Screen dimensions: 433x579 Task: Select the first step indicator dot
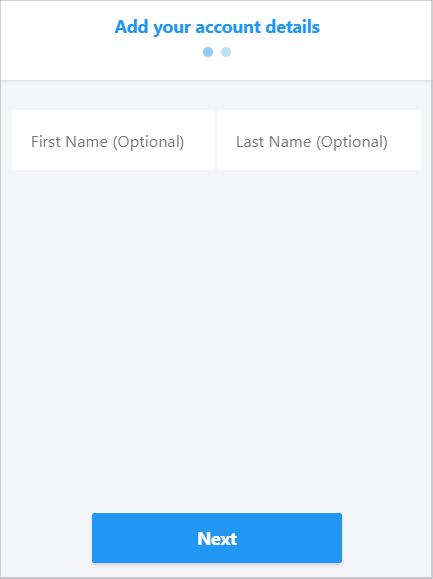tap(208, 52)
